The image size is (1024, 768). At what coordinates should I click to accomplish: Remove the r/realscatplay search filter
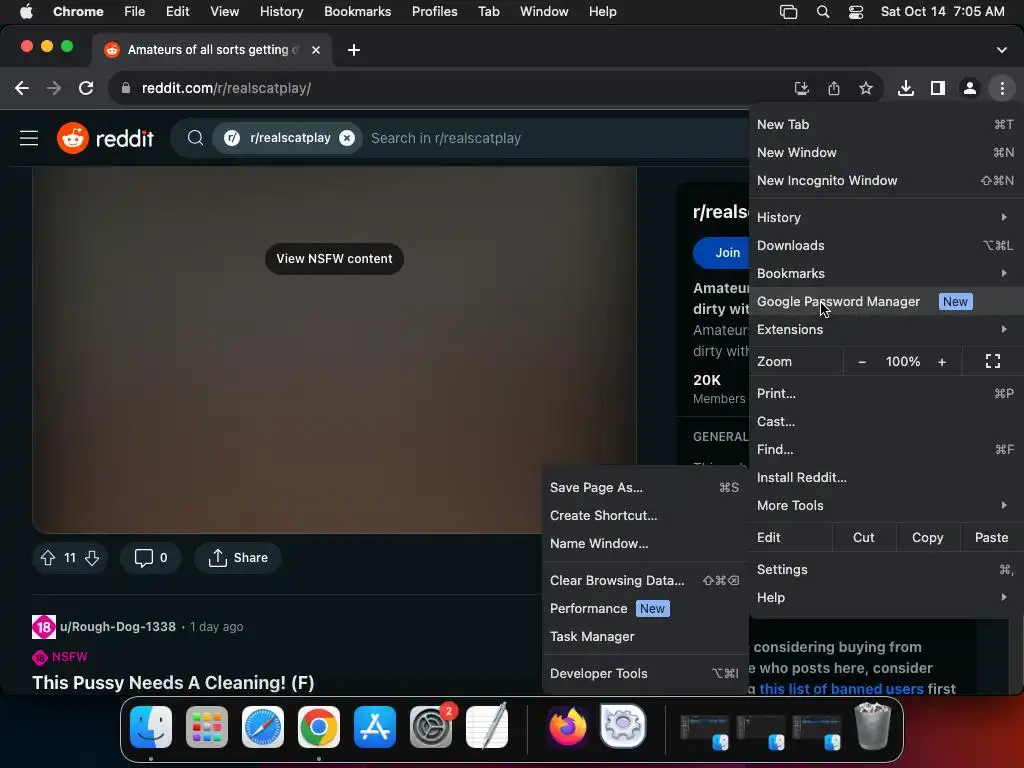click(347, 138)
